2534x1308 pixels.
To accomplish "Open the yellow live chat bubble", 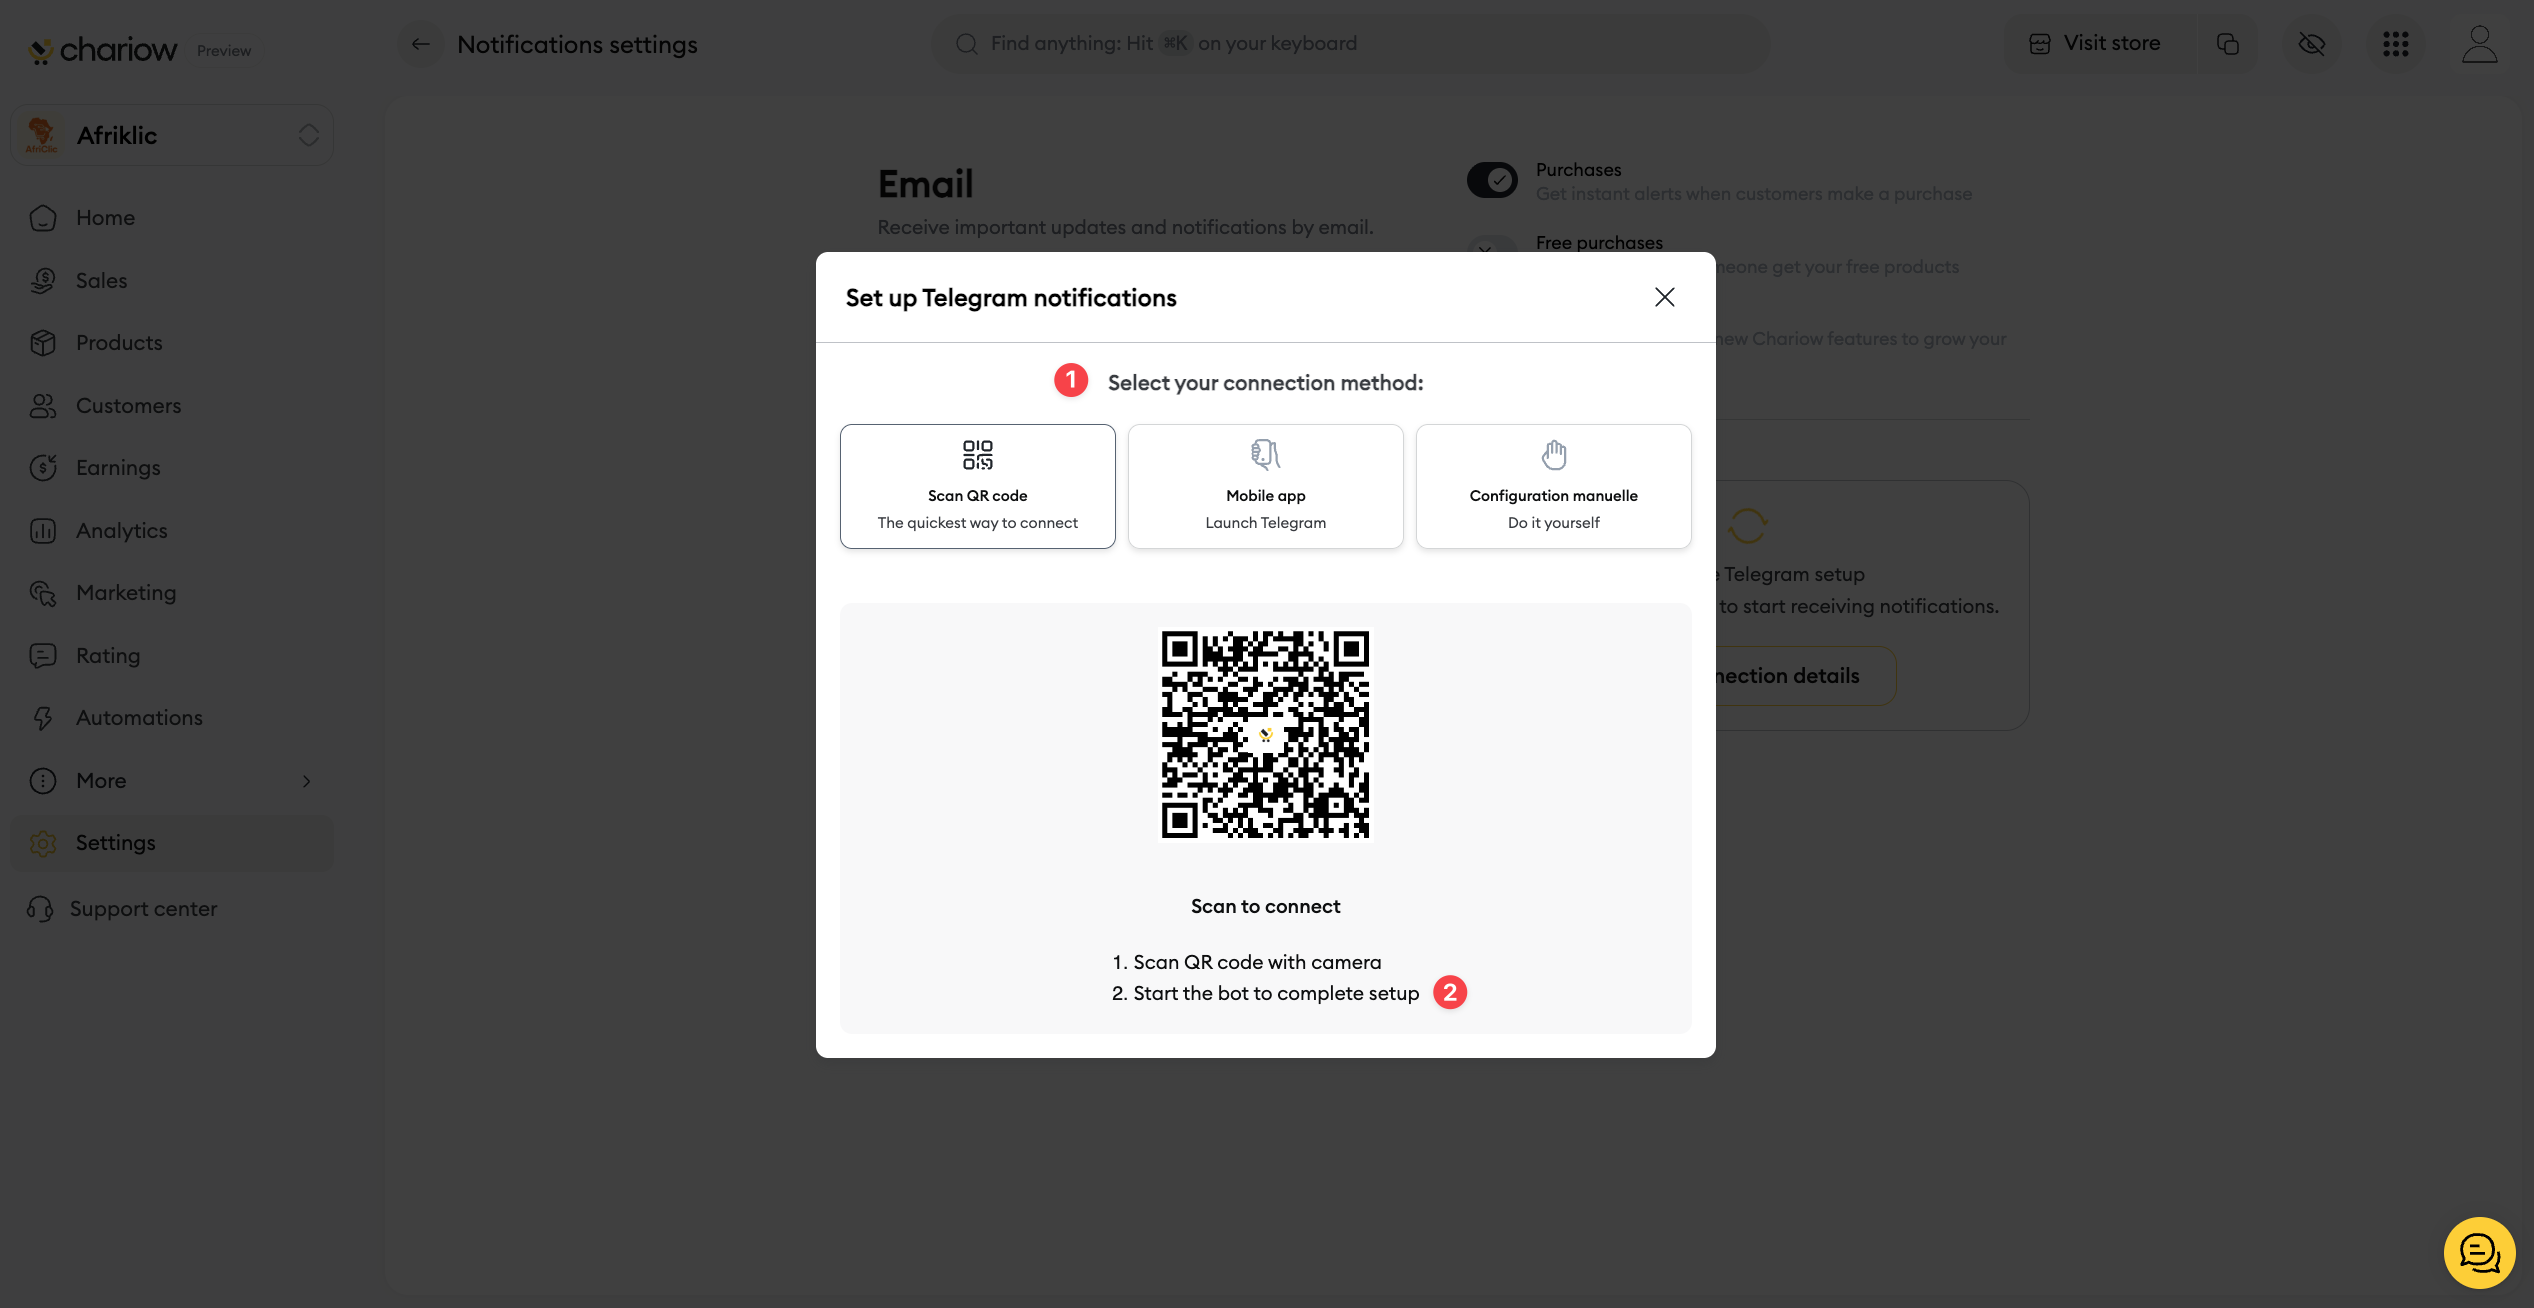I will [2479, 1252].
